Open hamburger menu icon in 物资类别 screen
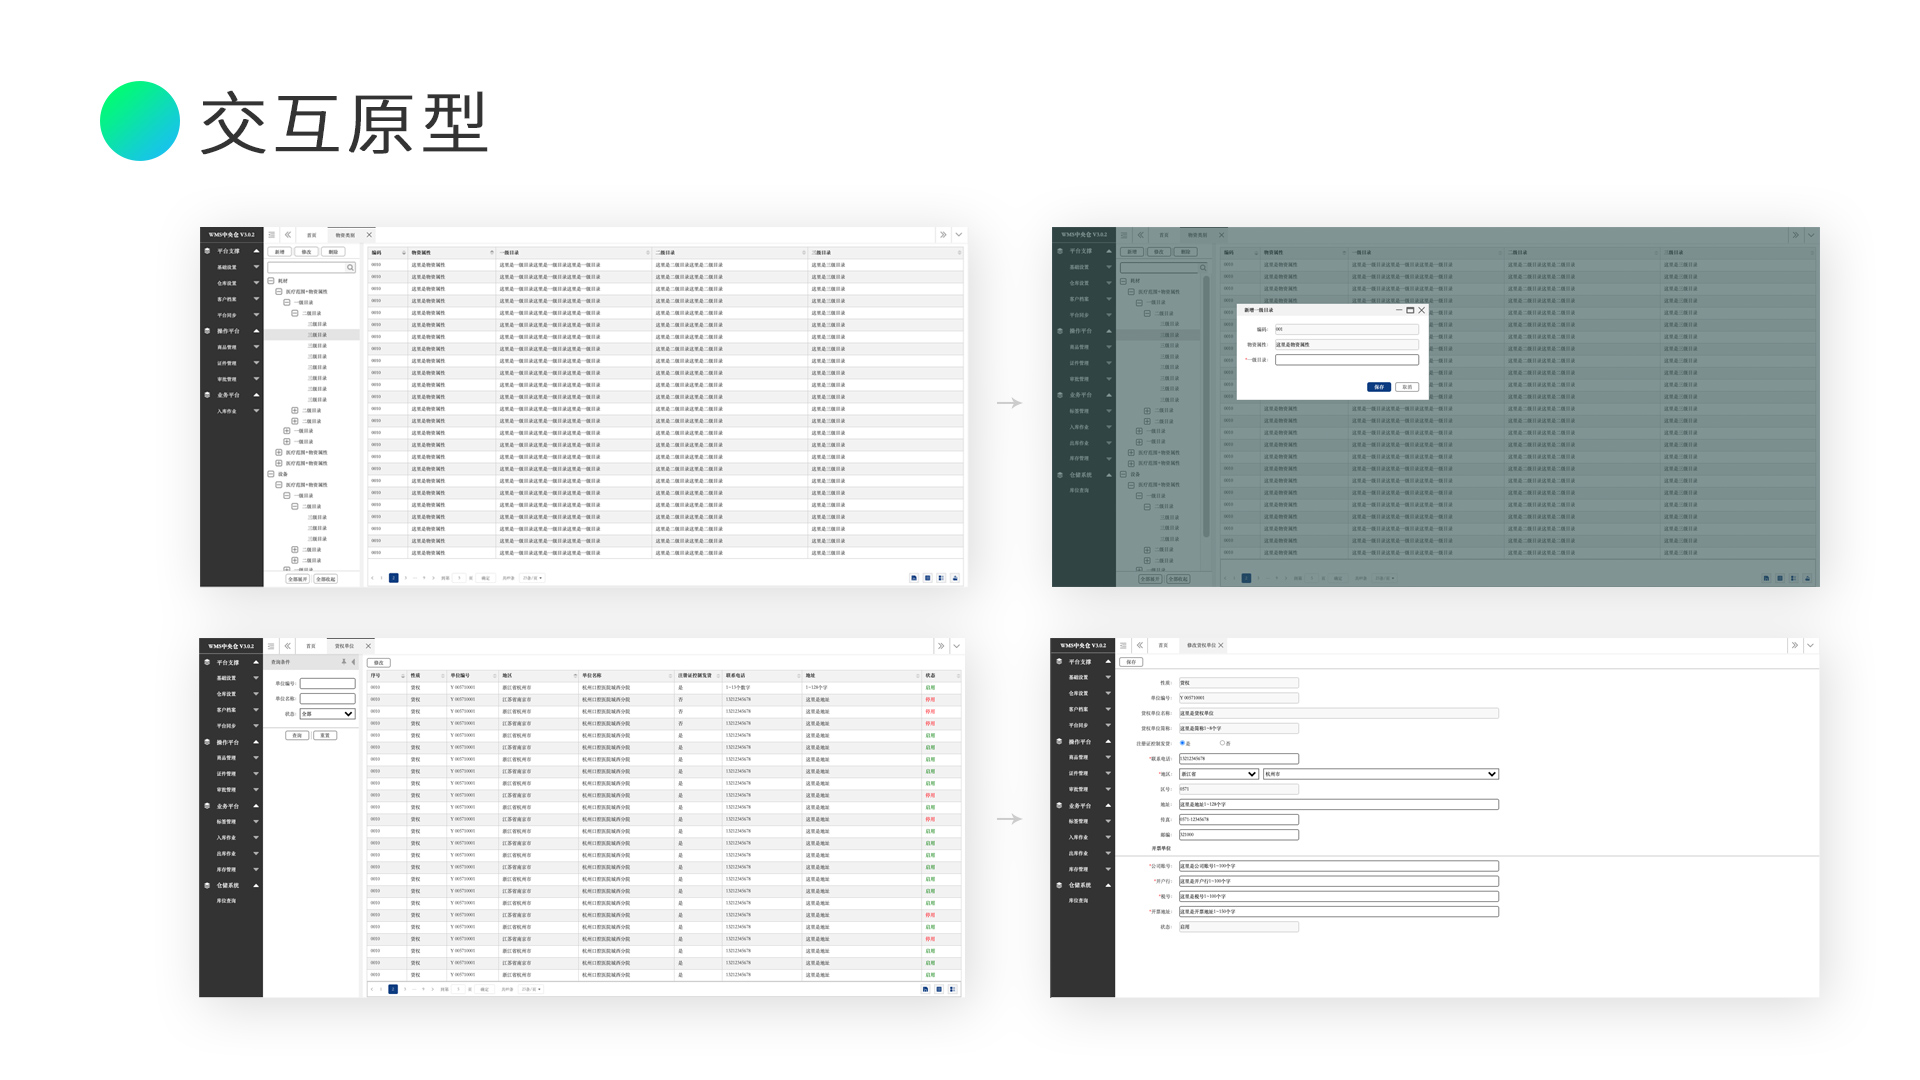Screen dimensions: 1920x1080 [271, 235]
